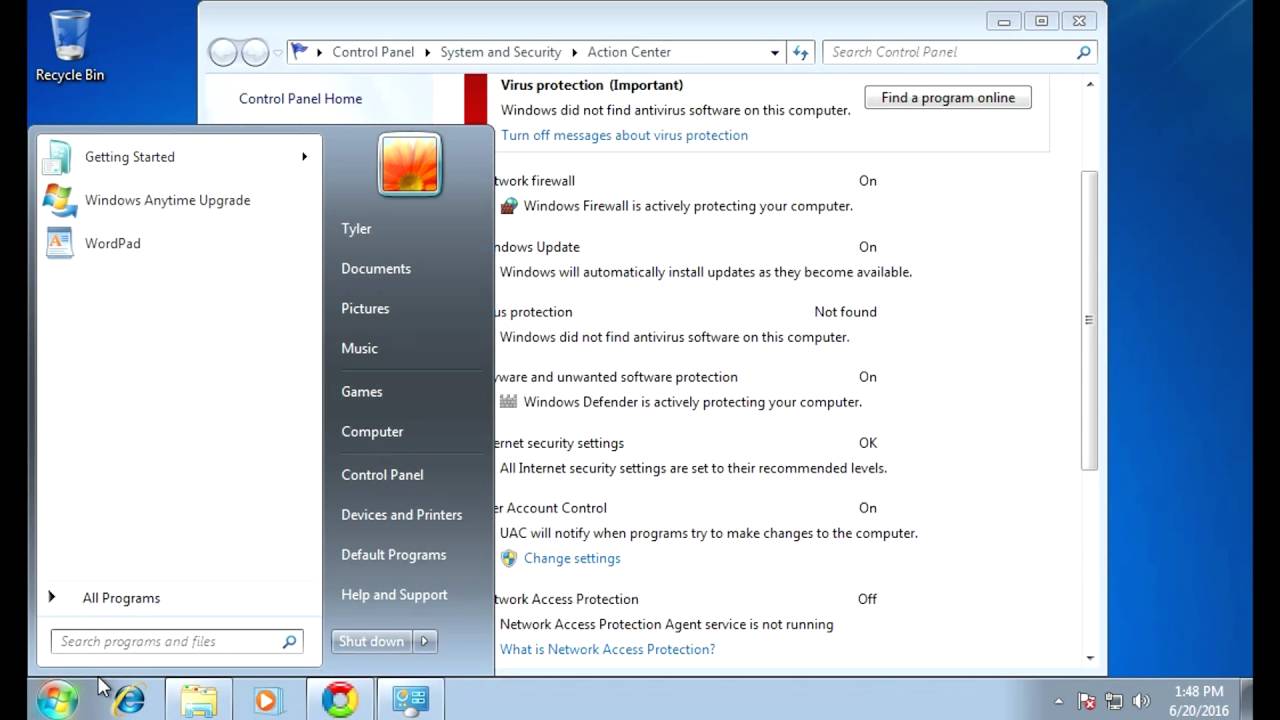Expand arrow after System and Security breadcrumb
Screen dimensions: 1280x720
tap(575, 52)
